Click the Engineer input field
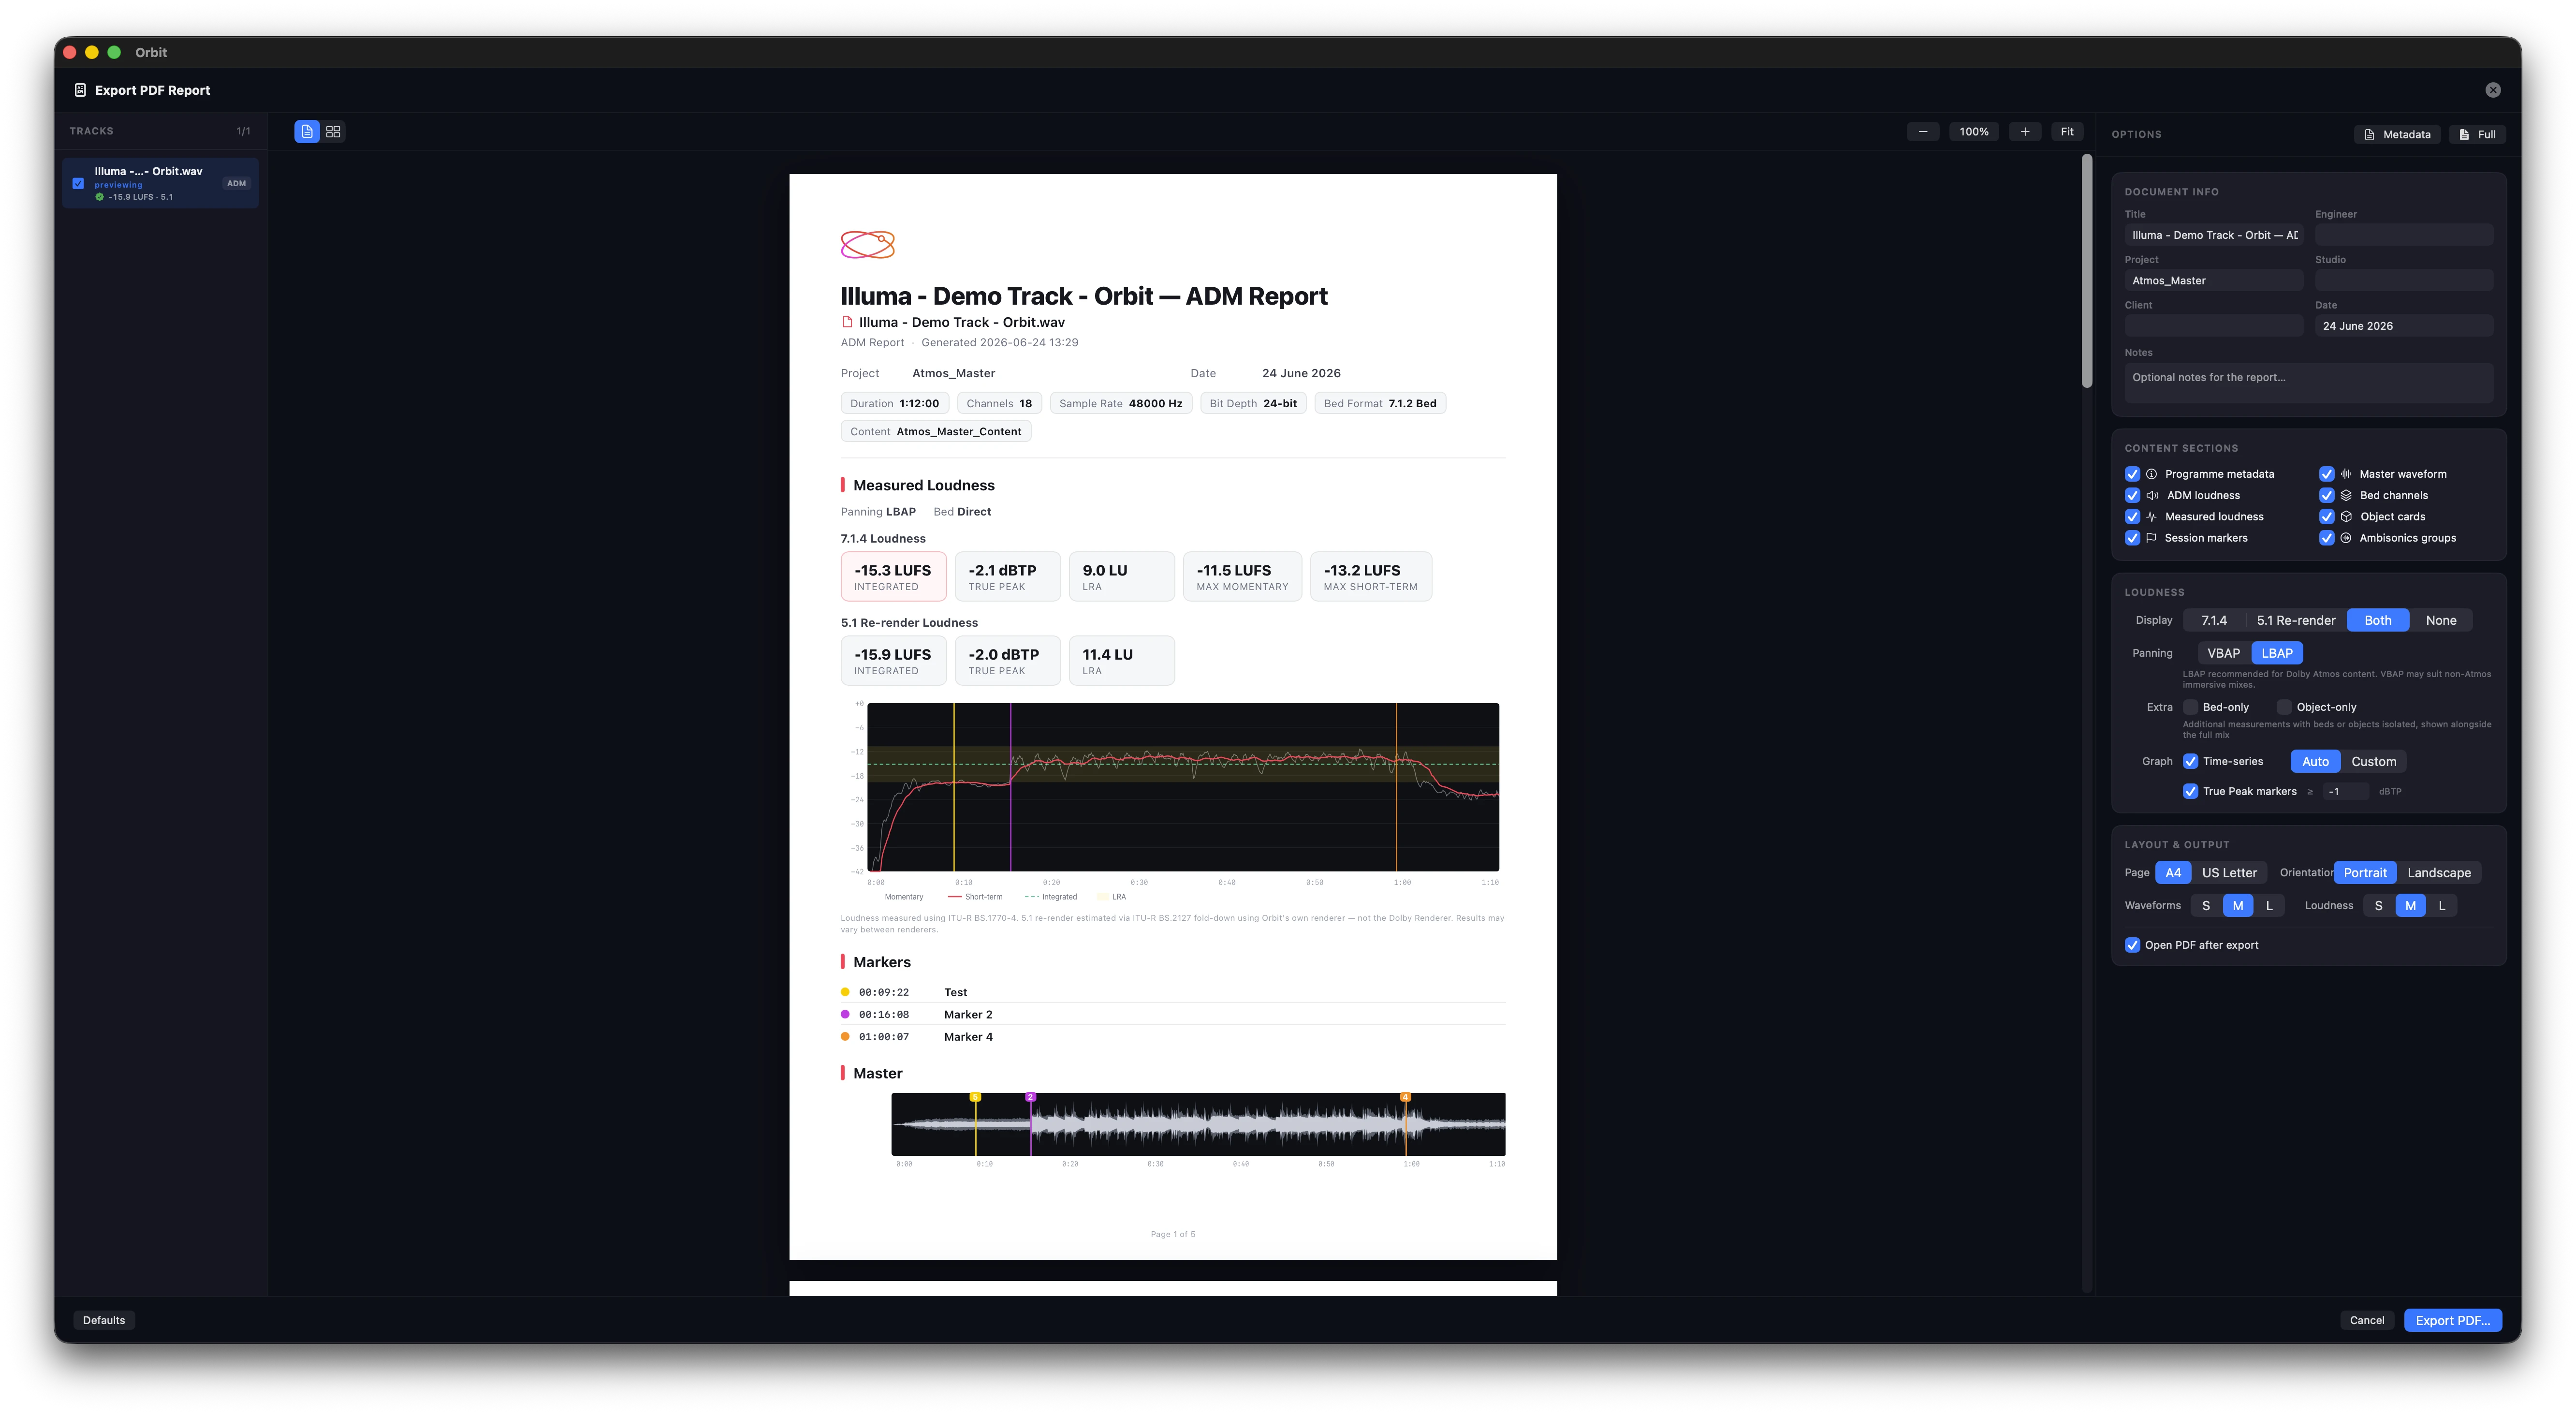The height and width of the screenshot is (1415, 2576). (2403, 235)
